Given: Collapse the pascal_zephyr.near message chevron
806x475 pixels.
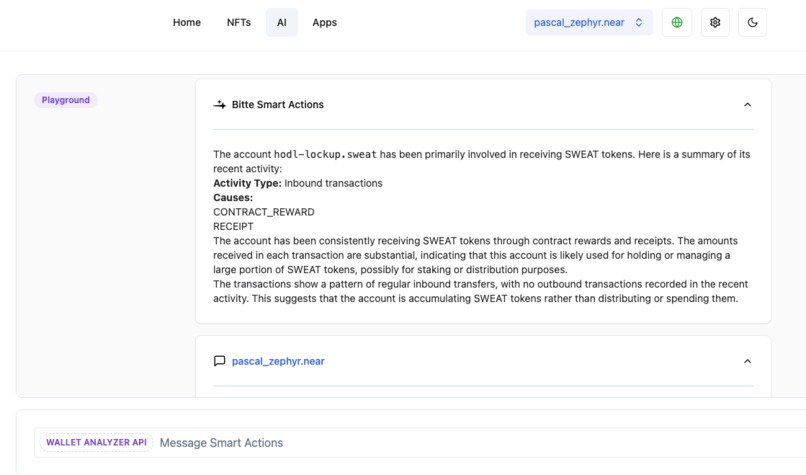Looking at the screenshot, I should click(x=747, y=361).
